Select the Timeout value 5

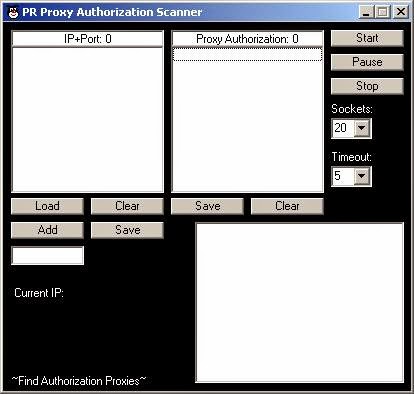click(x=342, y=176)
